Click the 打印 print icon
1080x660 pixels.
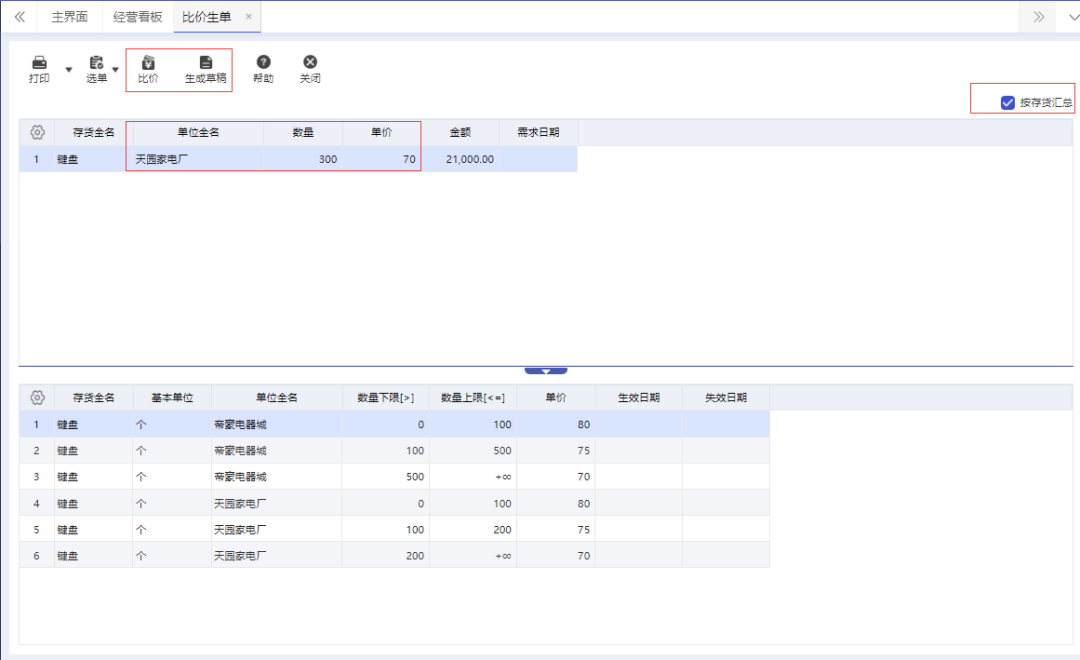tap(38, 62)
